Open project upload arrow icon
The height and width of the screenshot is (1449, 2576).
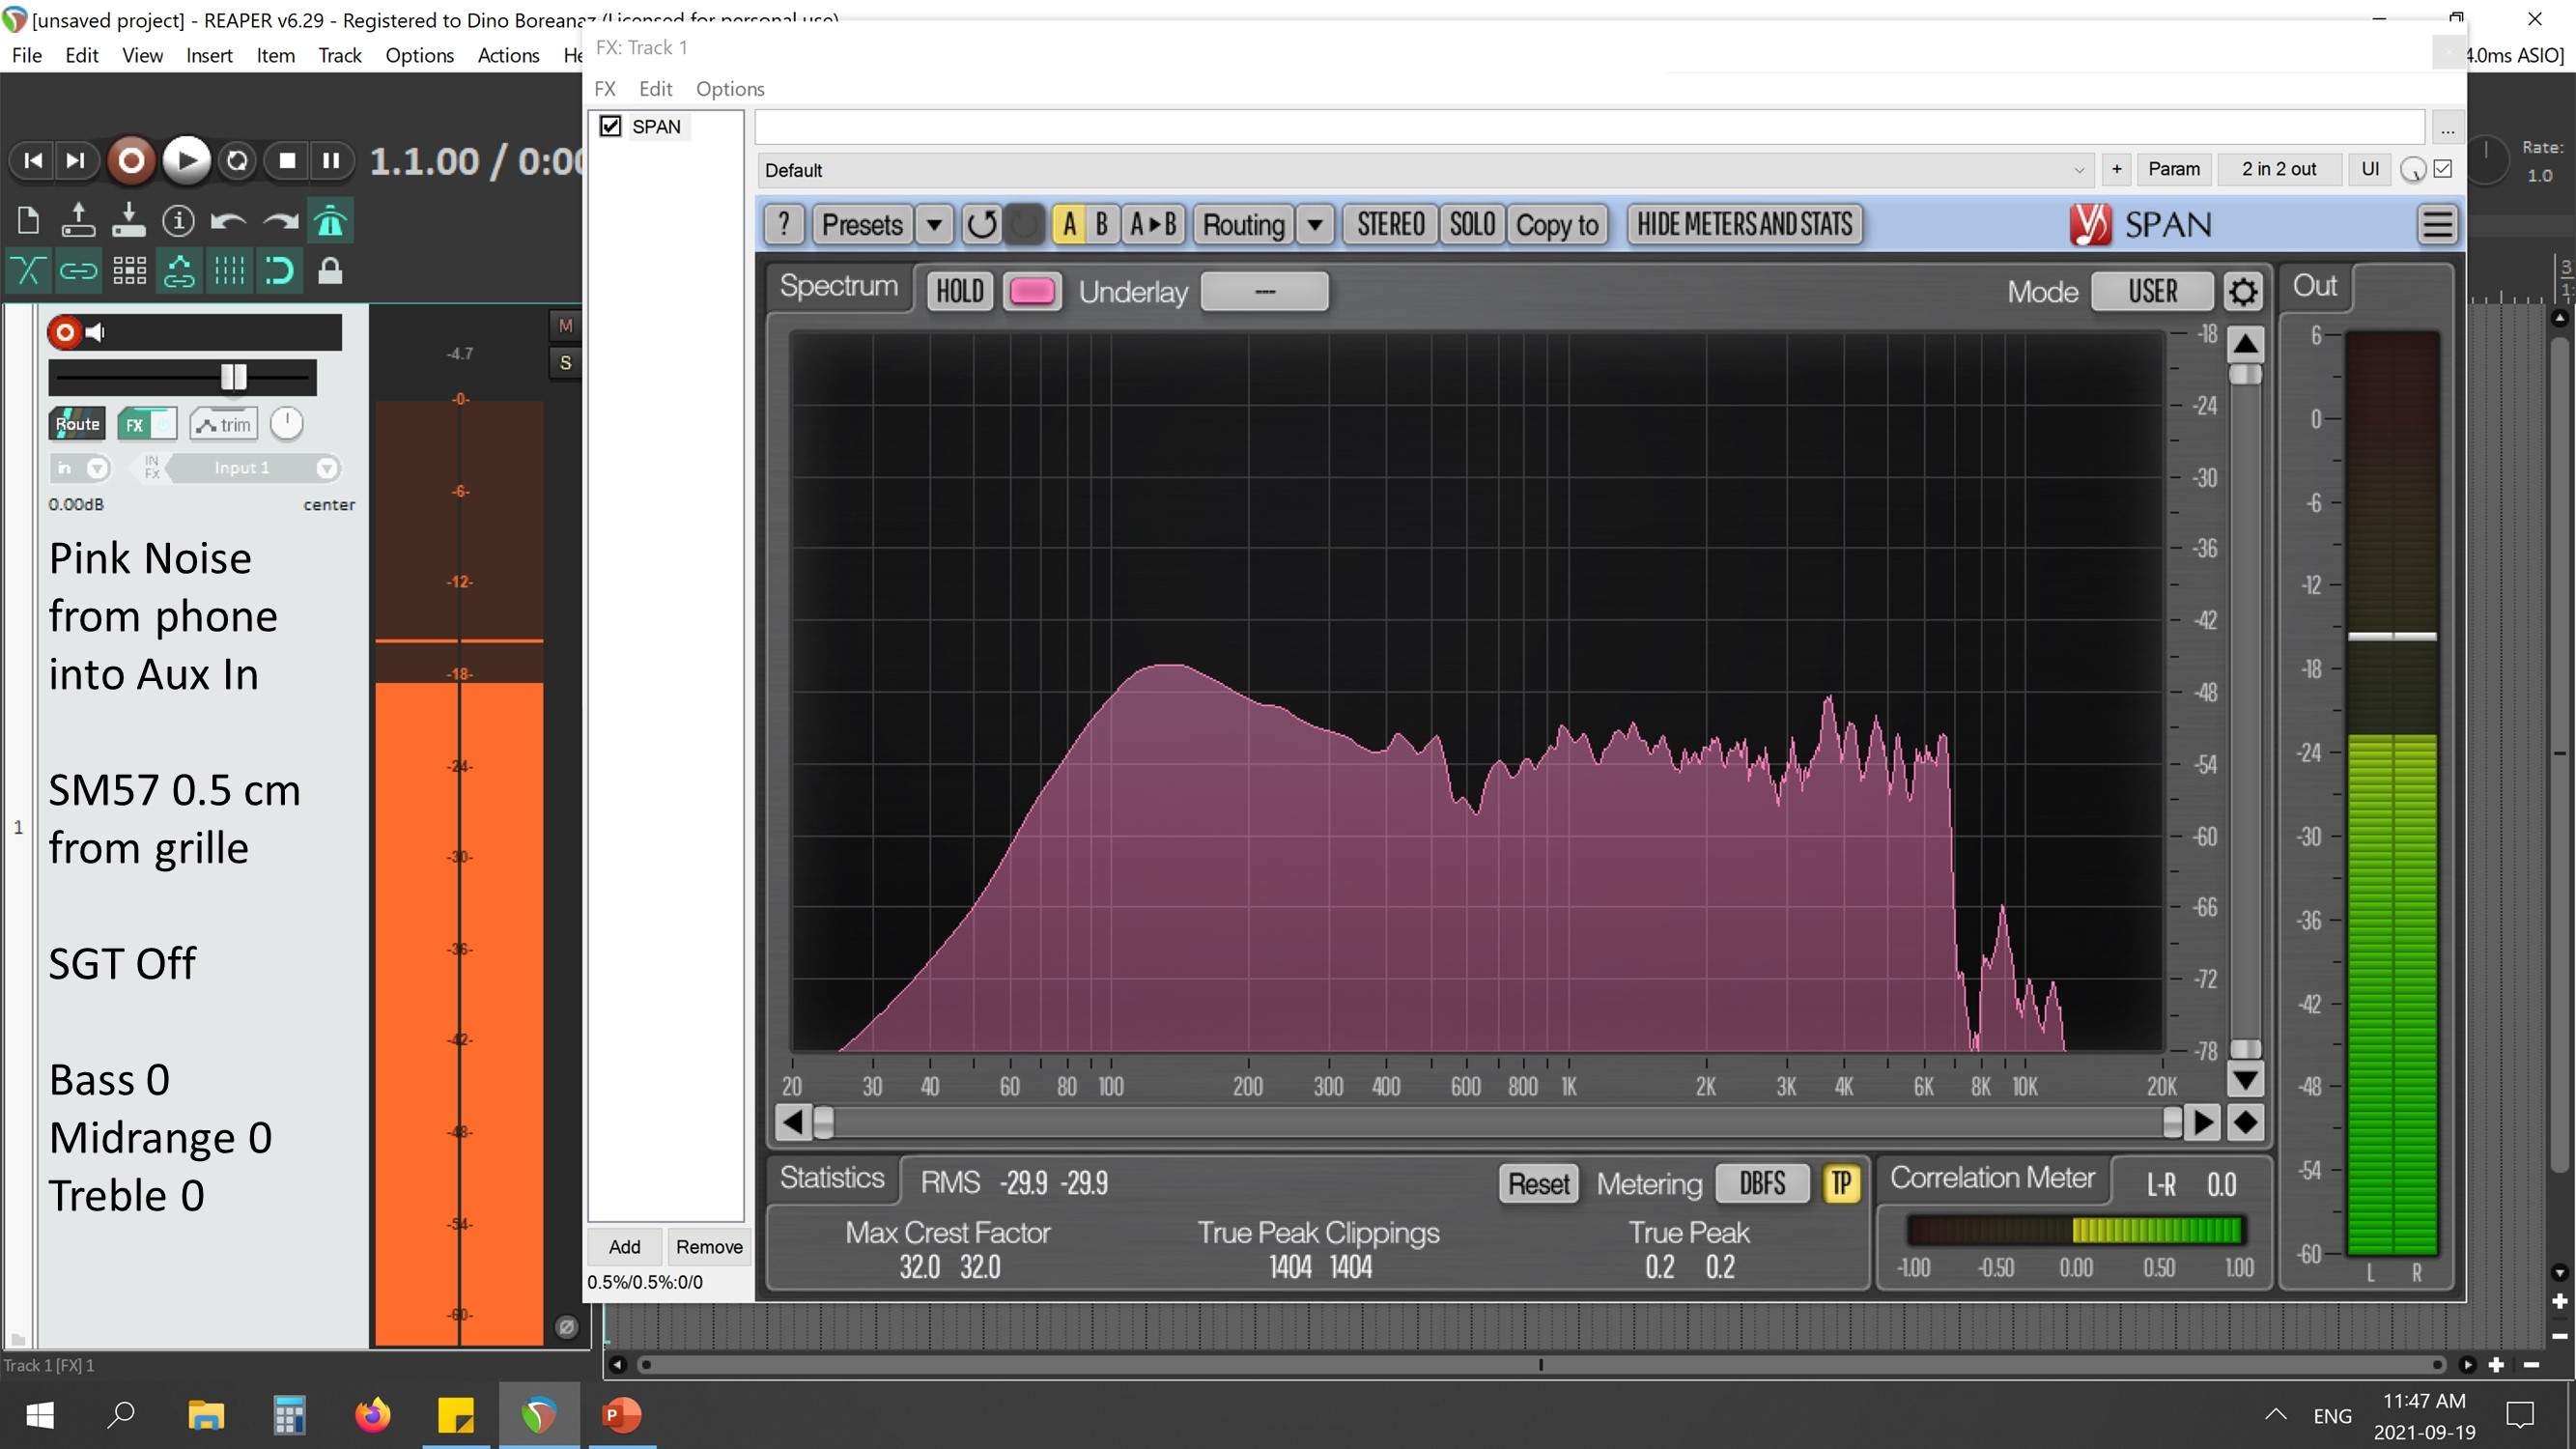tap(78, 220)
